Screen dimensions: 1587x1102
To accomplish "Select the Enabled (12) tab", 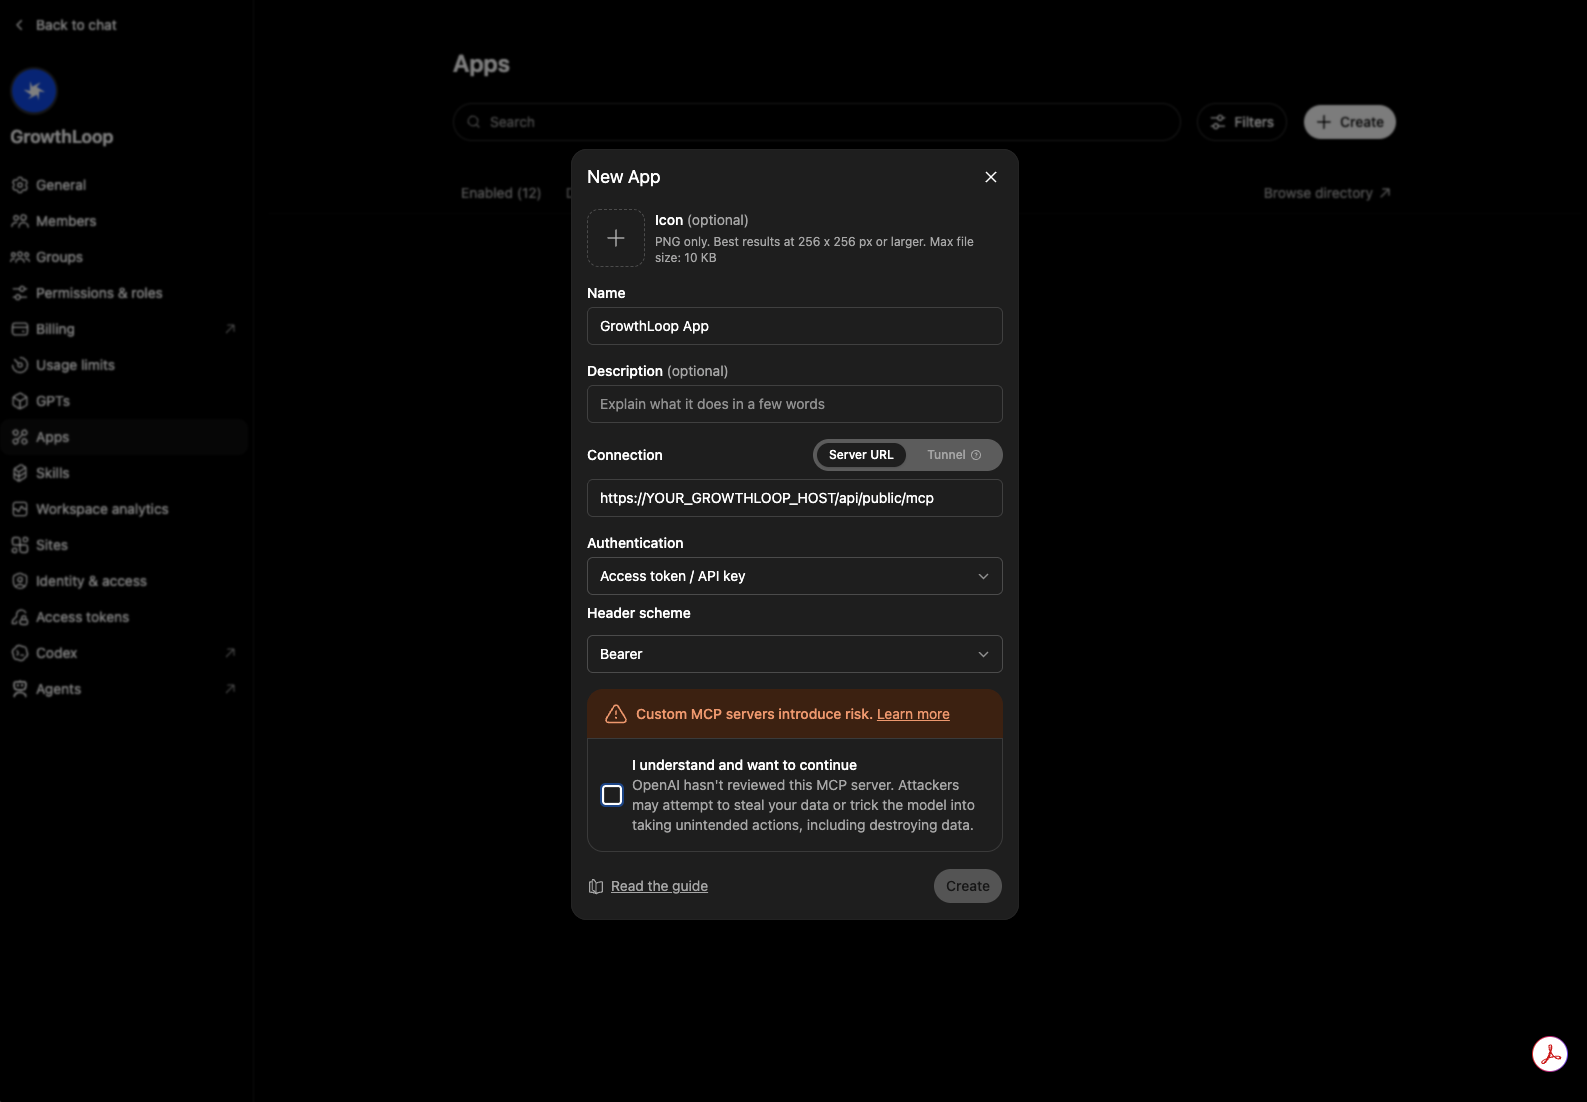I will click(501, 193).
